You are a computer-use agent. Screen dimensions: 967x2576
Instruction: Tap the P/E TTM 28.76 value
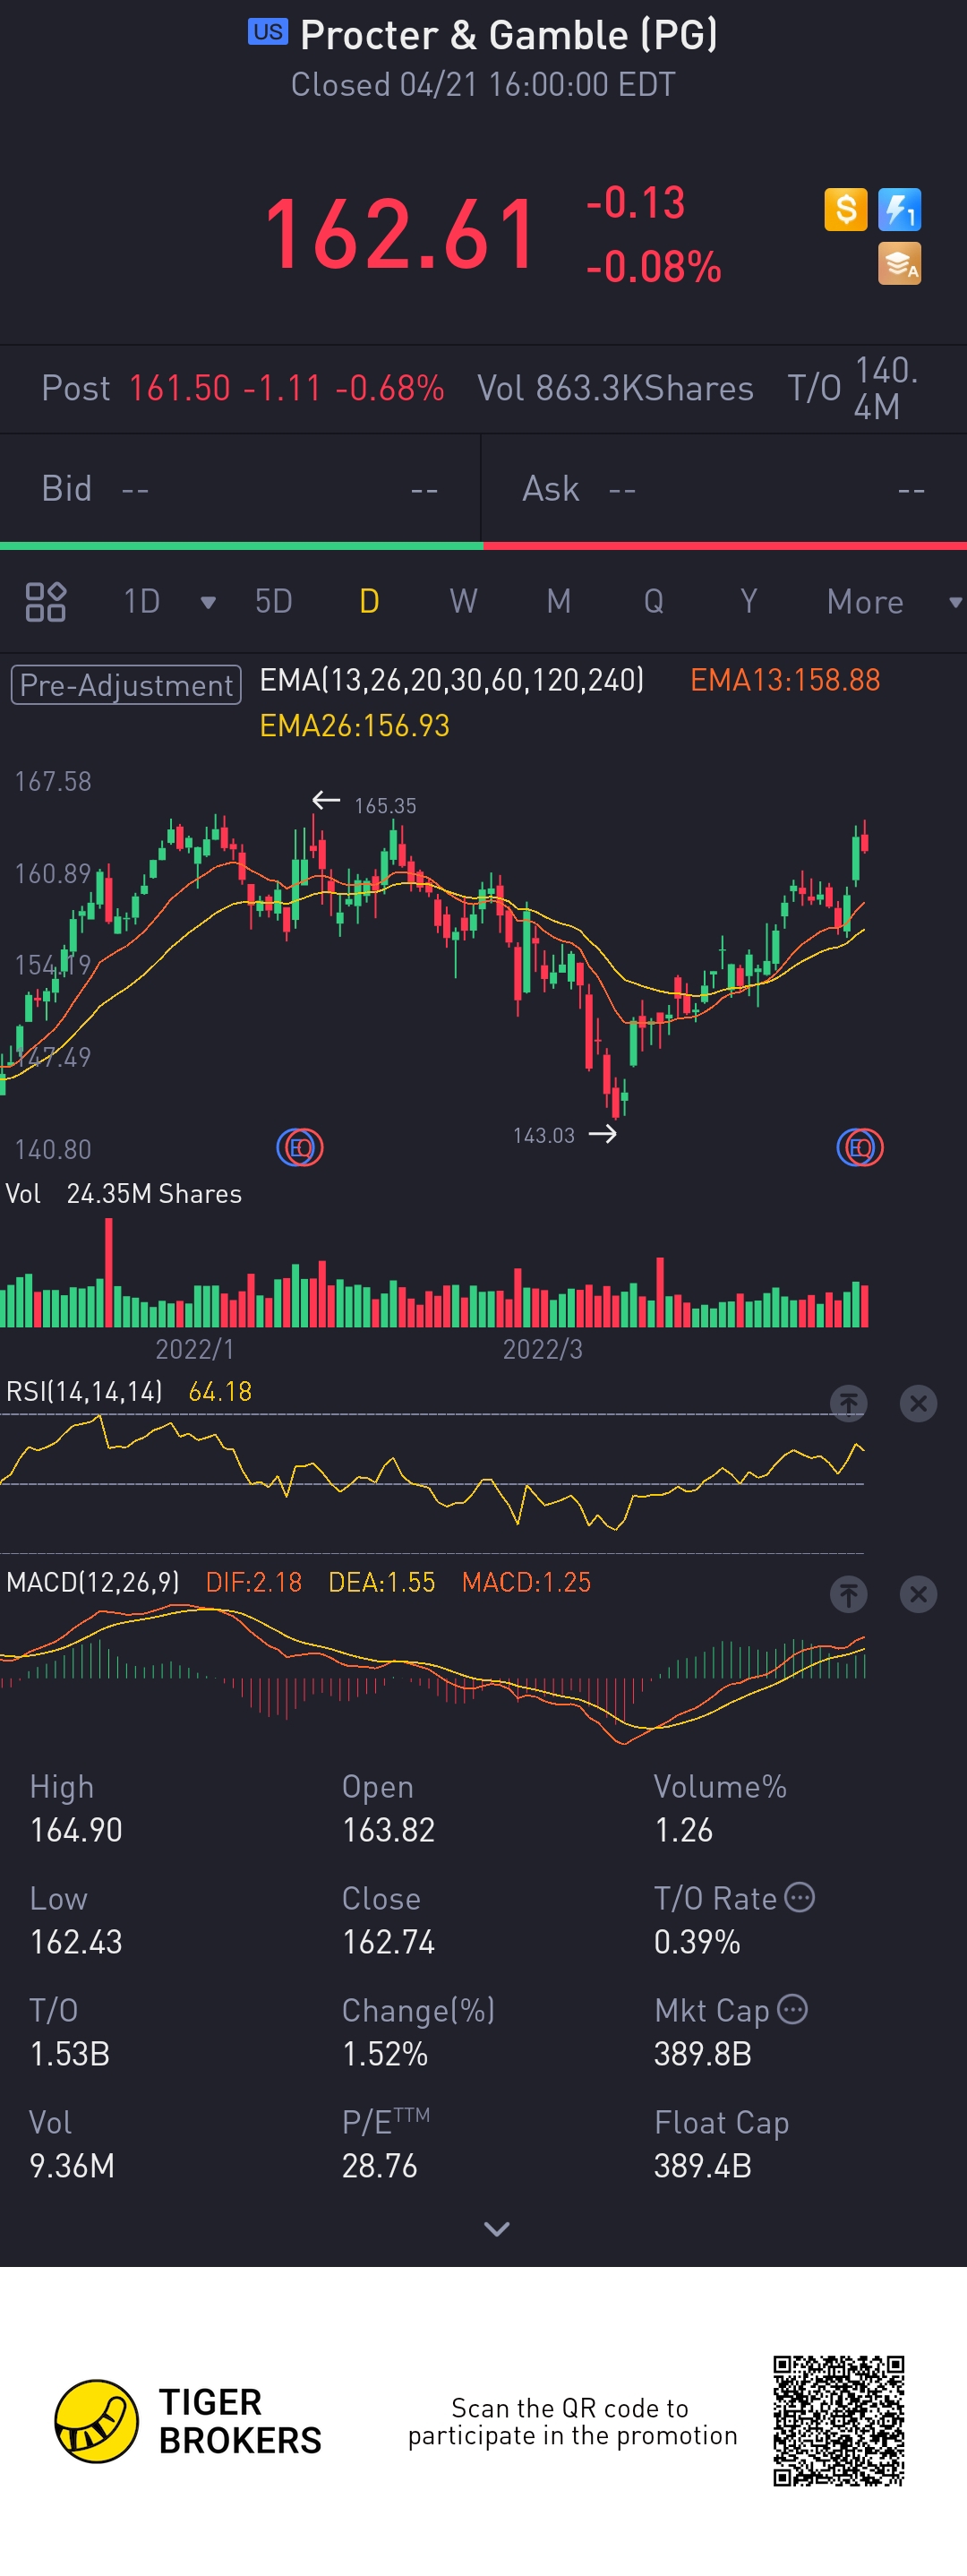(x=379, y=2166)
